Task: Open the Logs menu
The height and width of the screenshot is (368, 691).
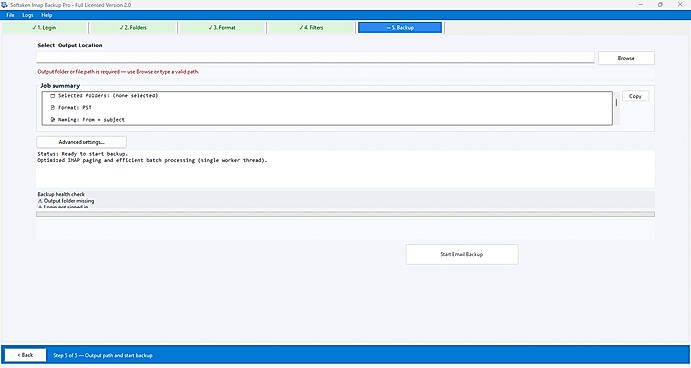Action: click(28, 15)
